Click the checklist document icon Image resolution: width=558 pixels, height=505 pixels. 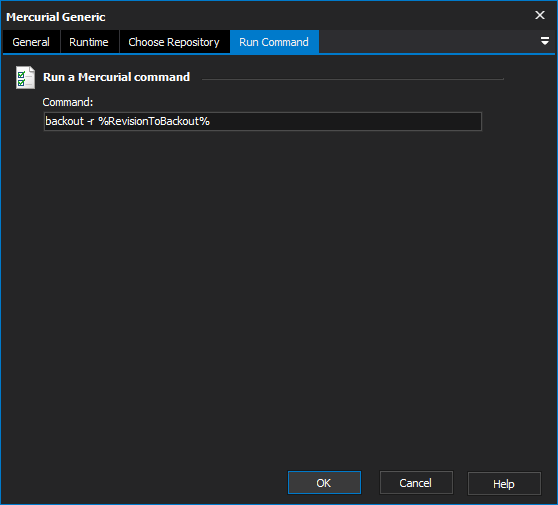click(x=25, y=77)
